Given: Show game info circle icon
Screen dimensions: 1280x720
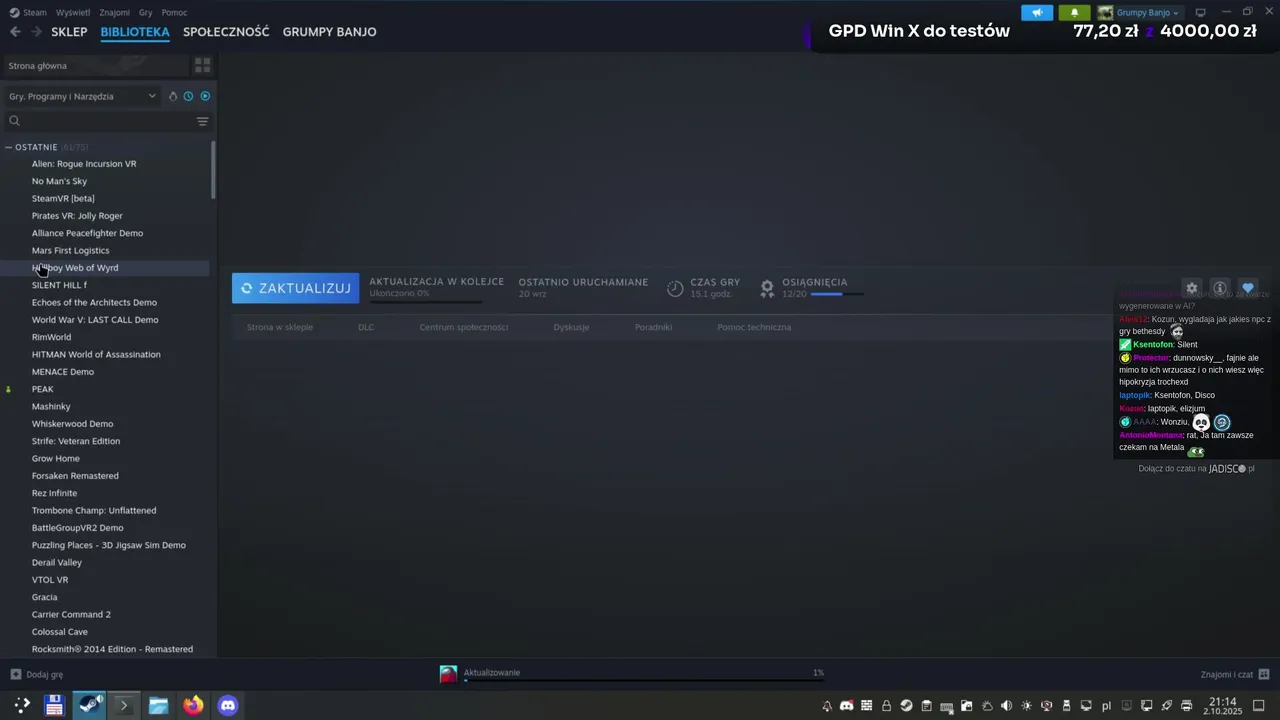Looking at the screenshot, I should click(x=1220, y=288).
